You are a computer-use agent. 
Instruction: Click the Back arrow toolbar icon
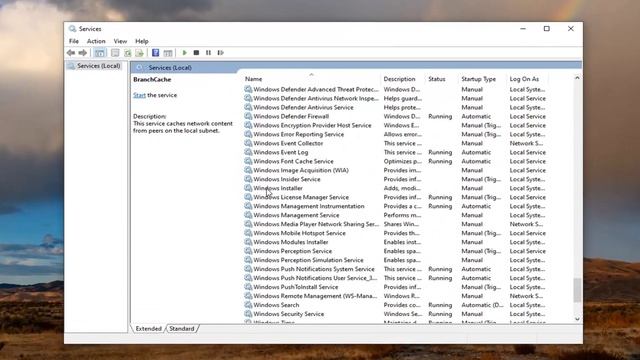point(71,53)
